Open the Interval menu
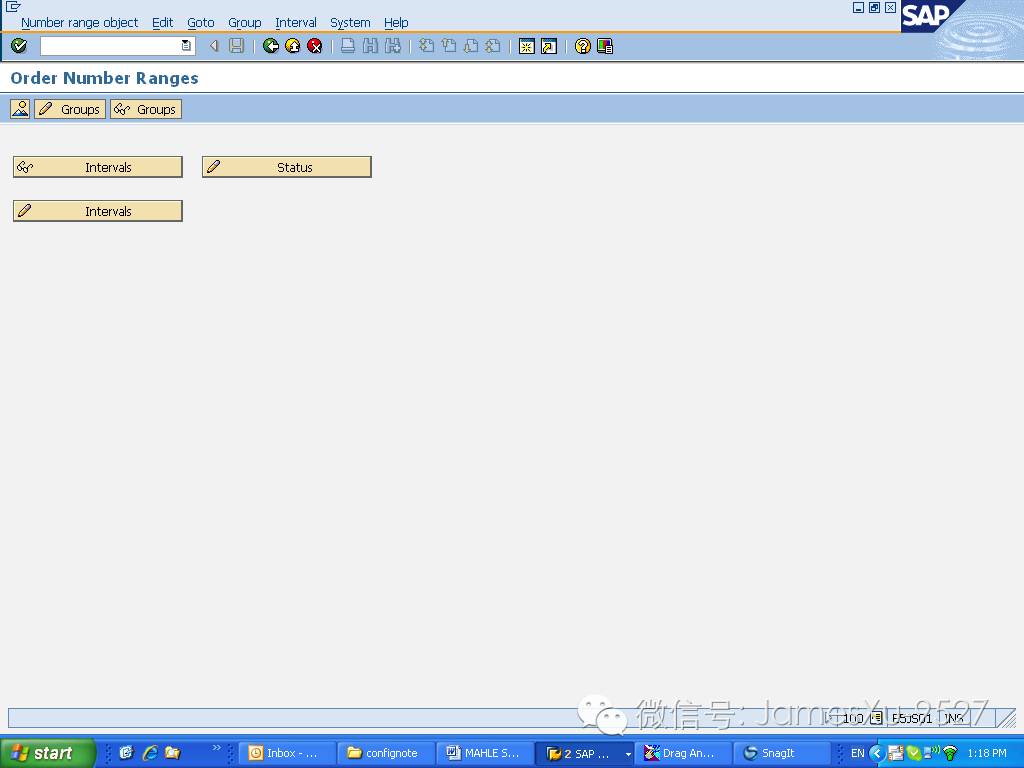1024x768 pixels. [296, 23]
